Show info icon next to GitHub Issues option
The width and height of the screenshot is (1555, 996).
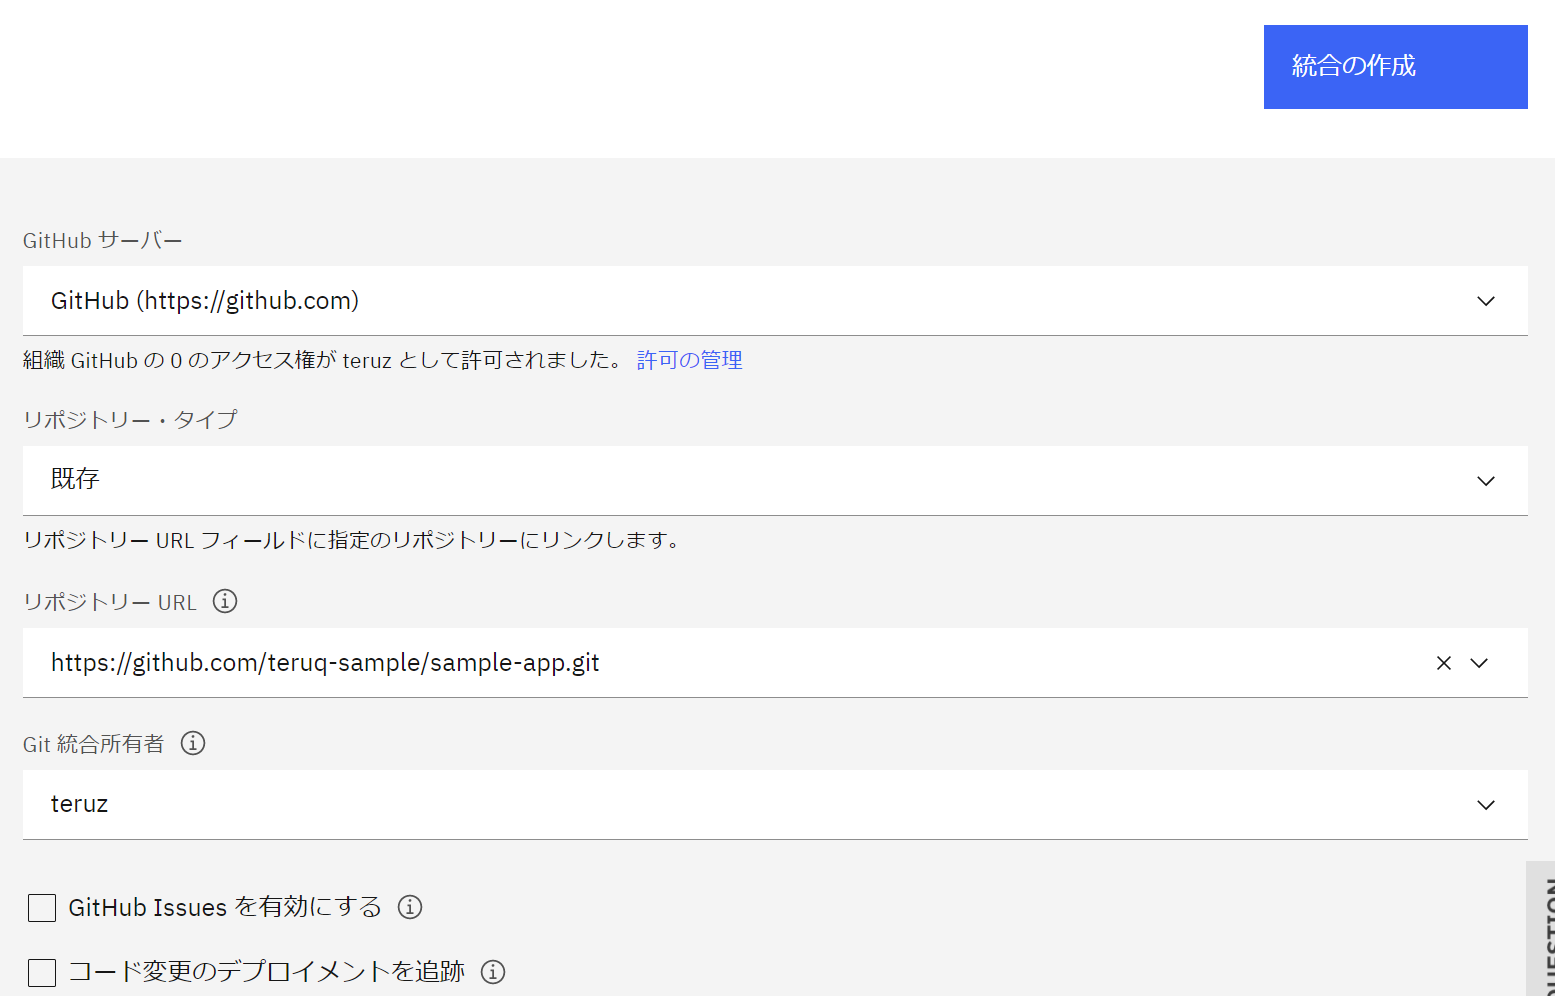pos(410,907)
